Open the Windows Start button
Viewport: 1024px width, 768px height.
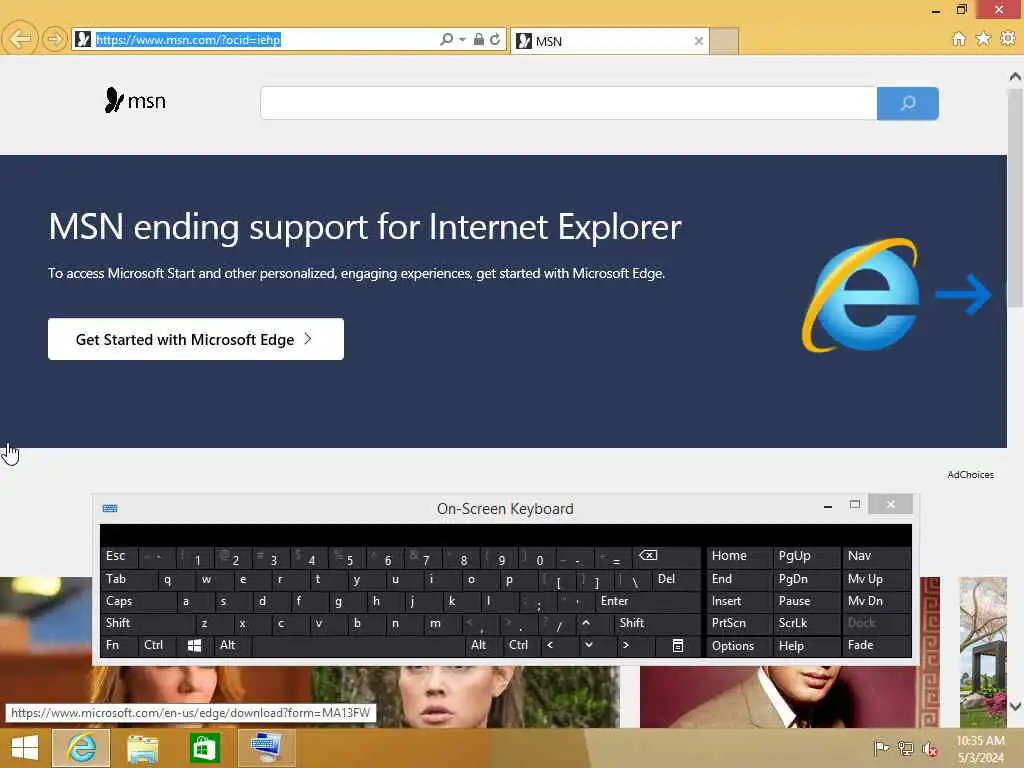[x=25, y=748]
